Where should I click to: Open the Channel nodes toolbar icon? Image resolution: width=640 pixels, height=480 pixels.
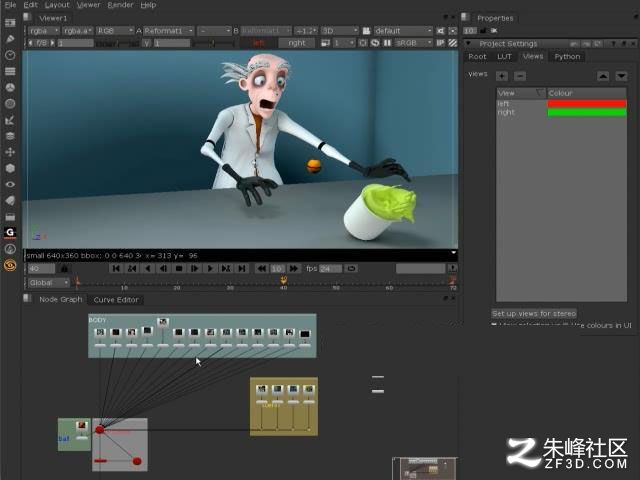point(10,71)
